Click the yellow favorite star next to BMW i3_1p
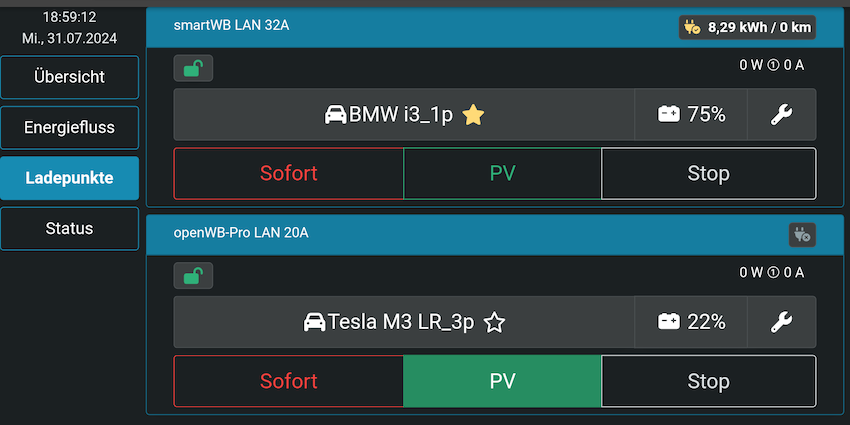850x425 pixels. point(473,115)
